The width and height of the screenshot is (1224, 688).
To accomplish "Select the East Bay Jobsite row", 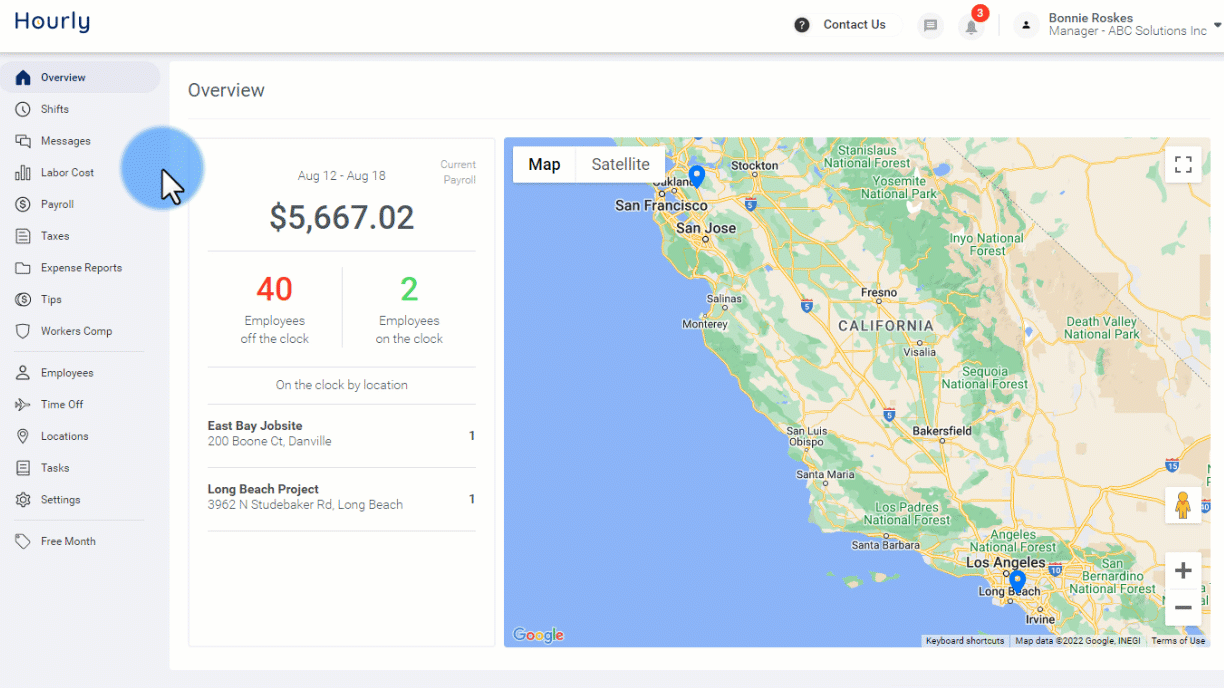I will pos(342,436).
